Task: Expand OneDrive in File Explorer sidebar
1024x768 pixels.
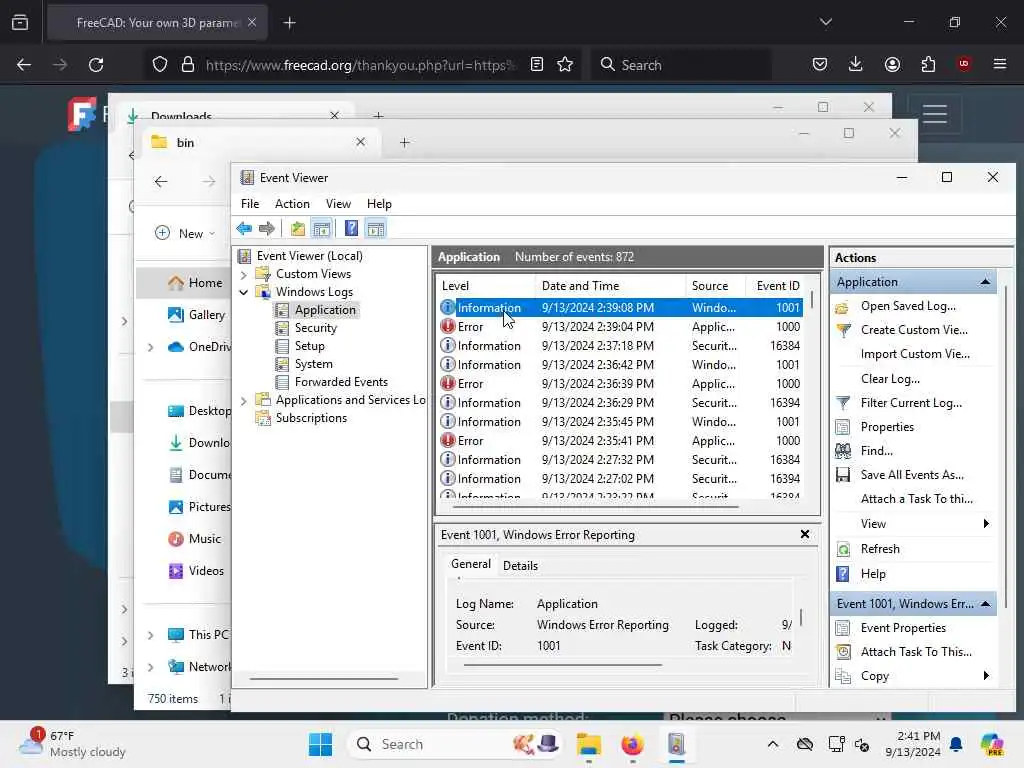Action: [x=150, y=347]
